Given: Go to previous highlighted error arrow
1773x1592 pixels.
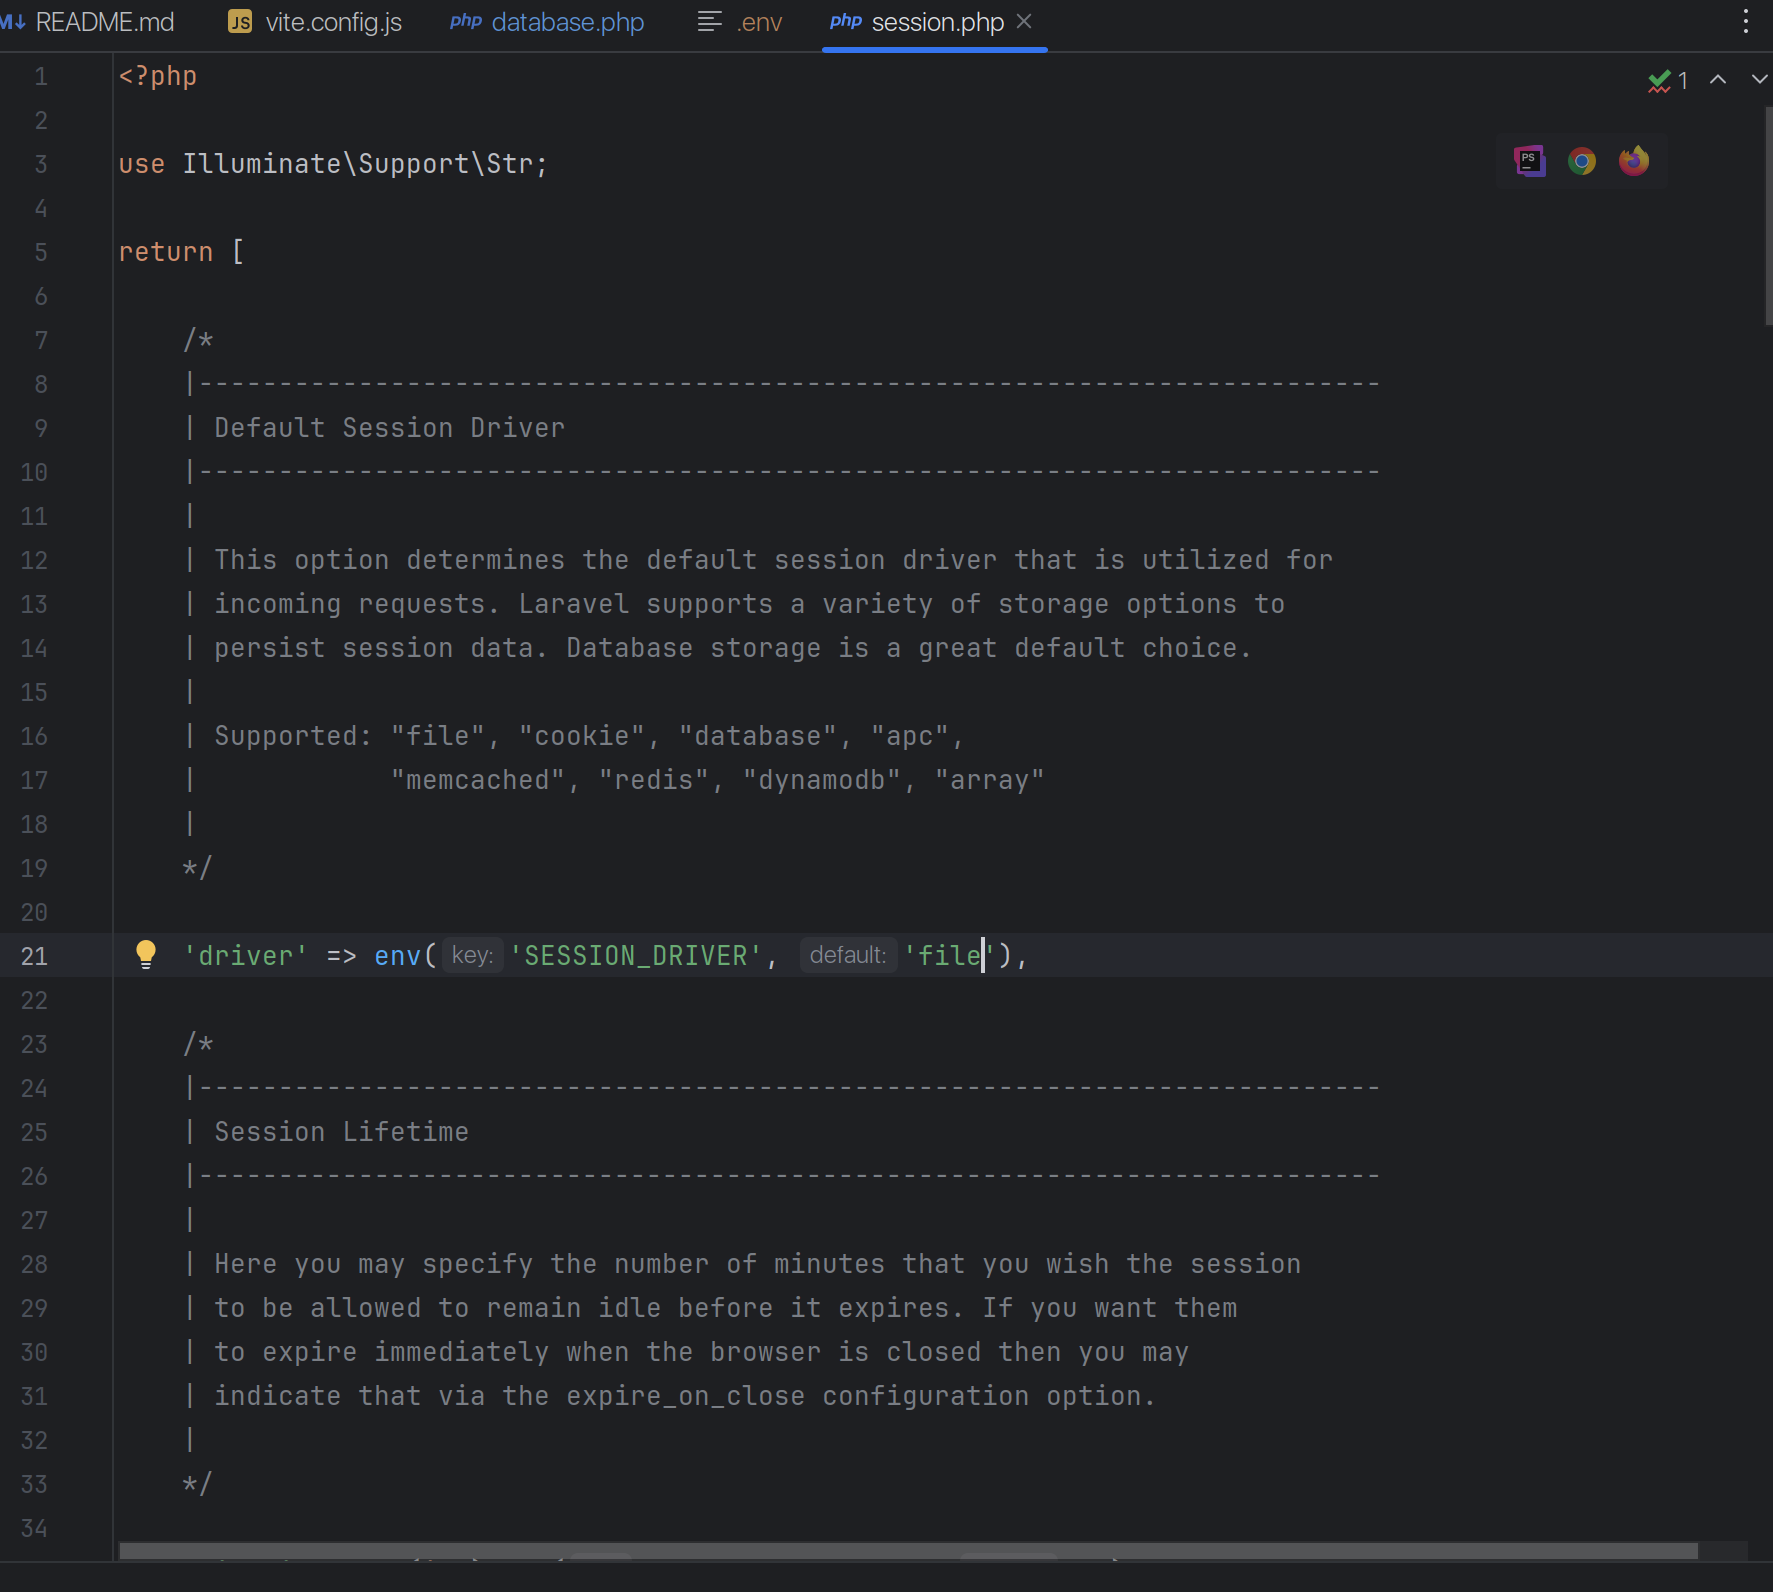Looking at the screenshot, I should tap(1718, 79).
